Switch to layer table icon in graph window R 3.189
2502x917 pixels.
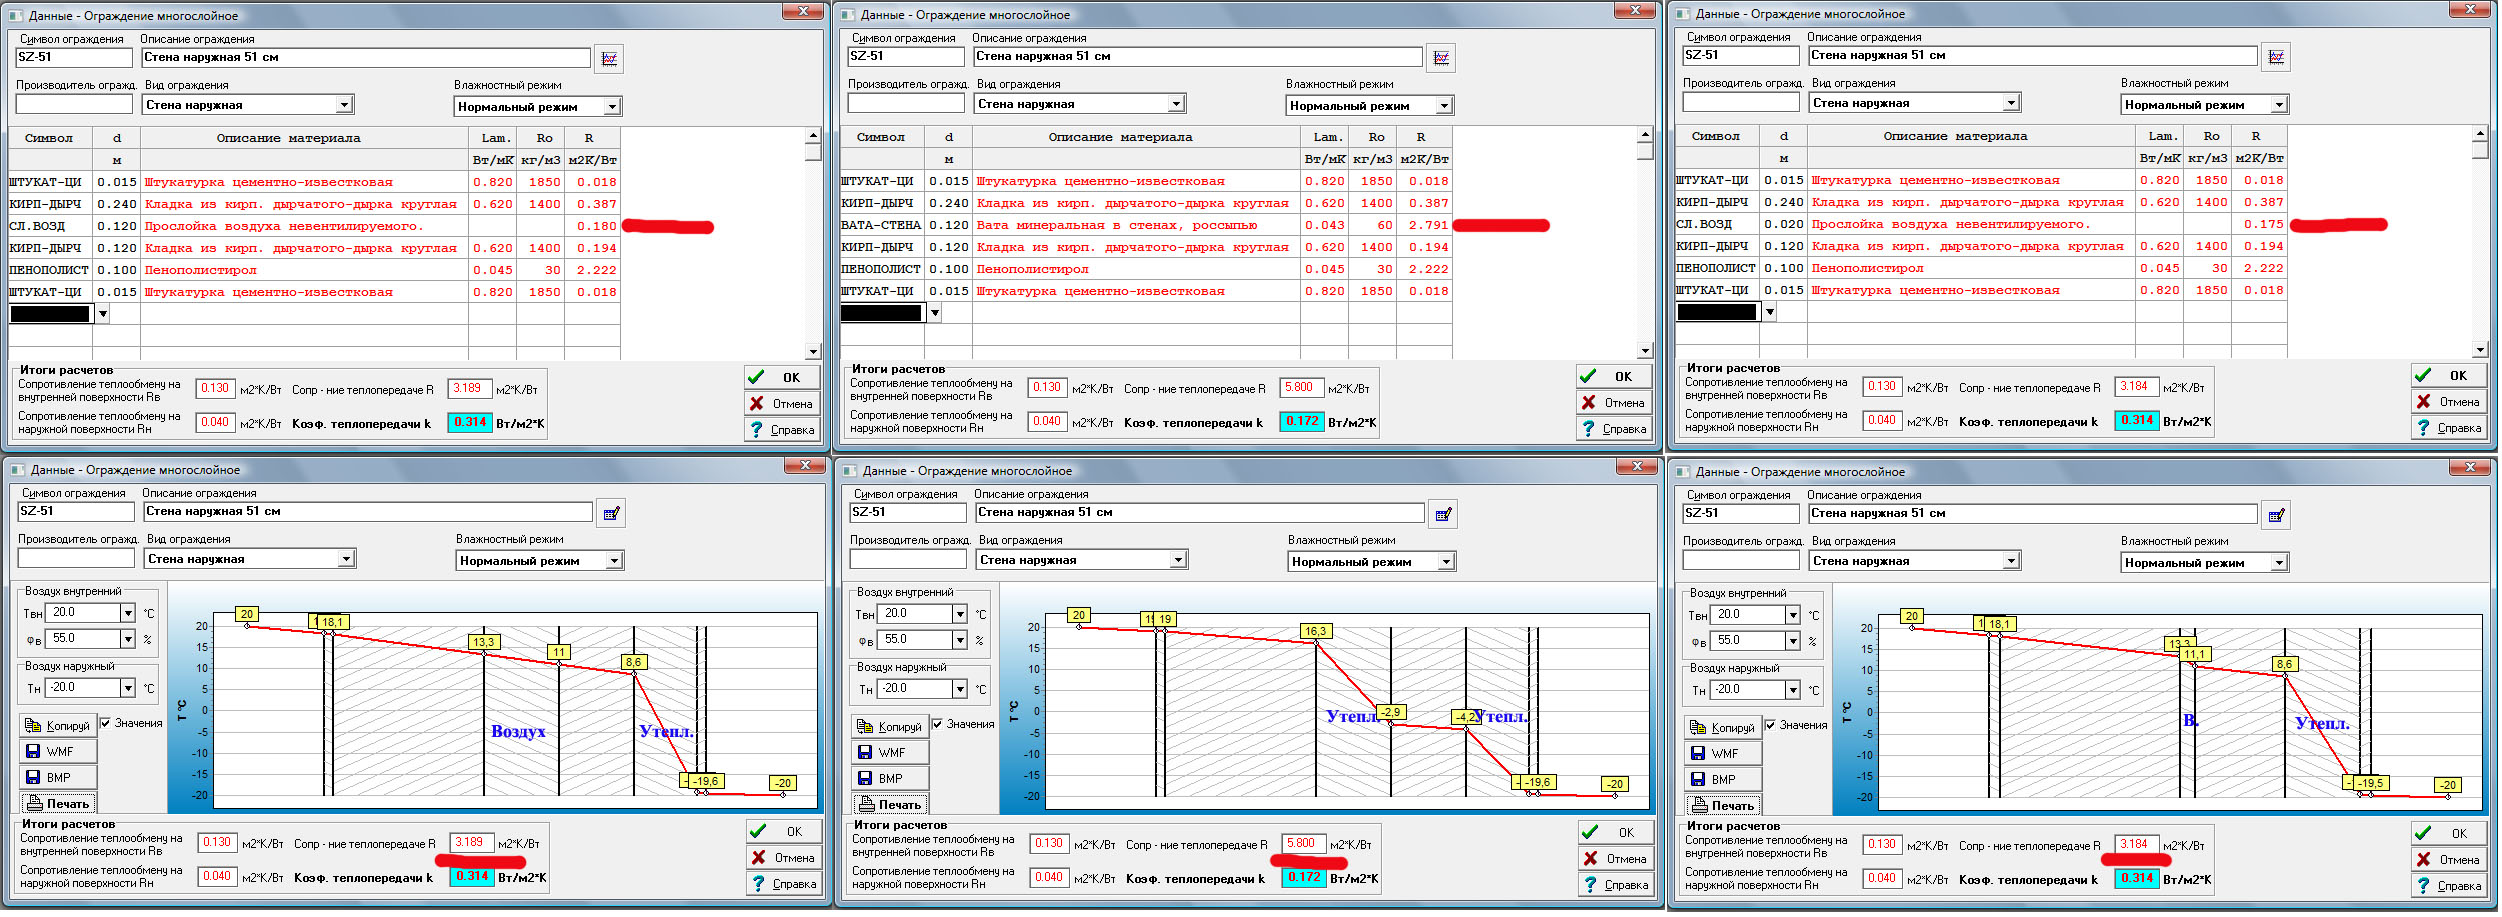click(x=611, y=513)
